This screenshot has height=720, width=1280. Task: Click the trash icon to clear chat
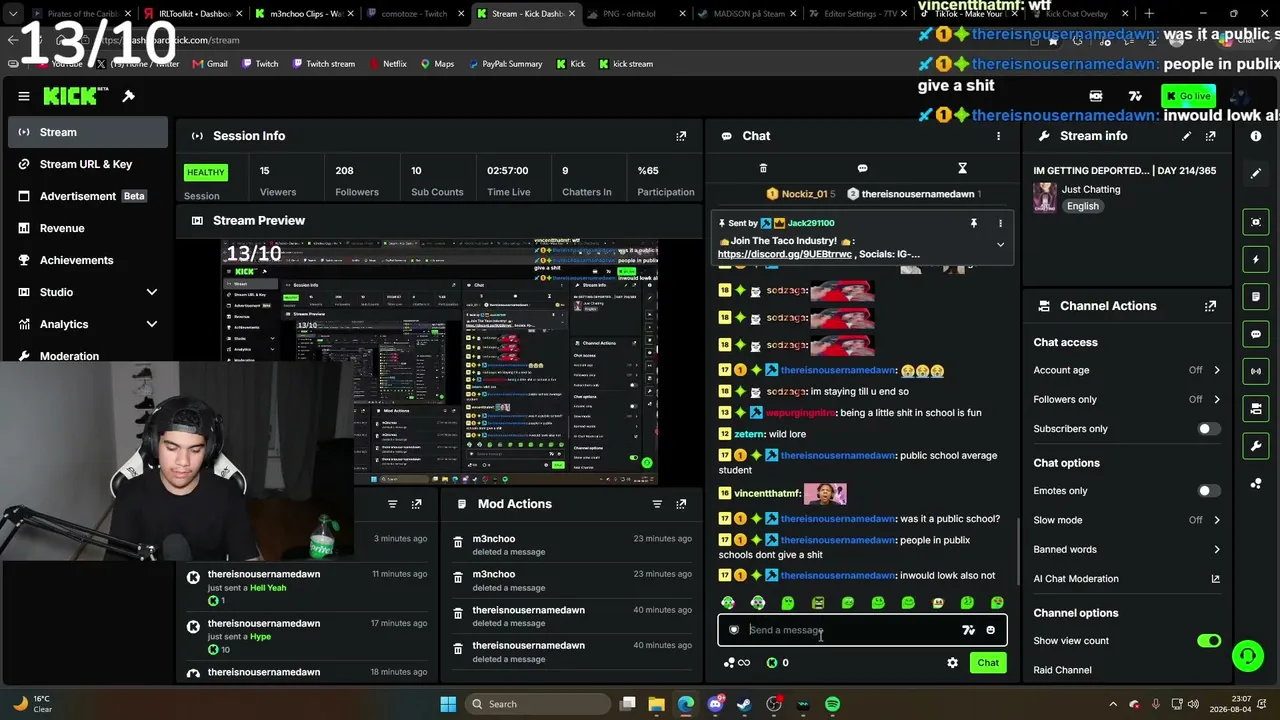[763, 168]
